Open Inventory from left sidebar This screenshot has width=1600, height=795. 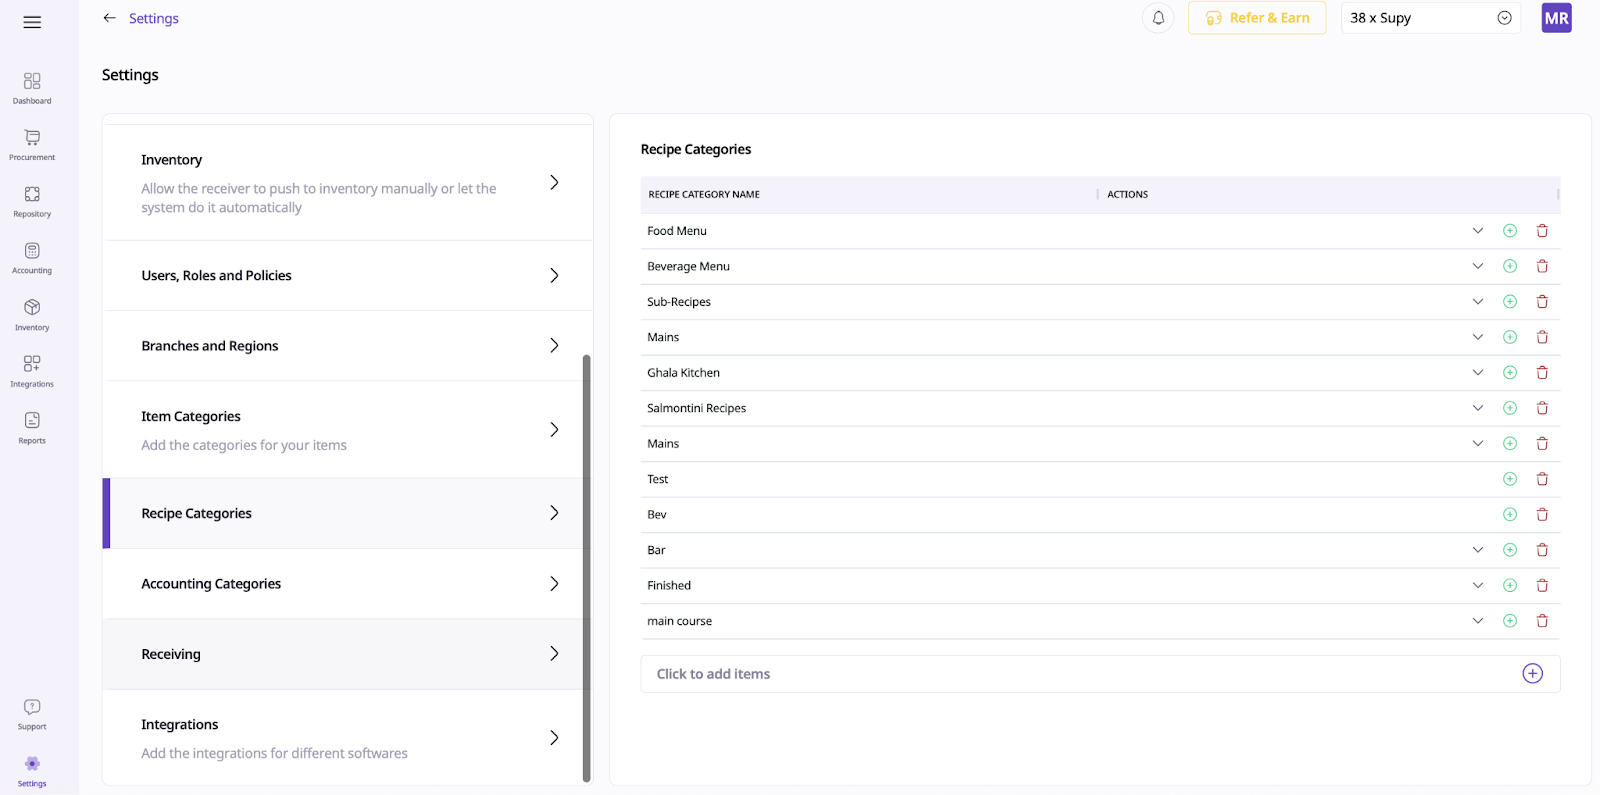[x=32, y=314]
